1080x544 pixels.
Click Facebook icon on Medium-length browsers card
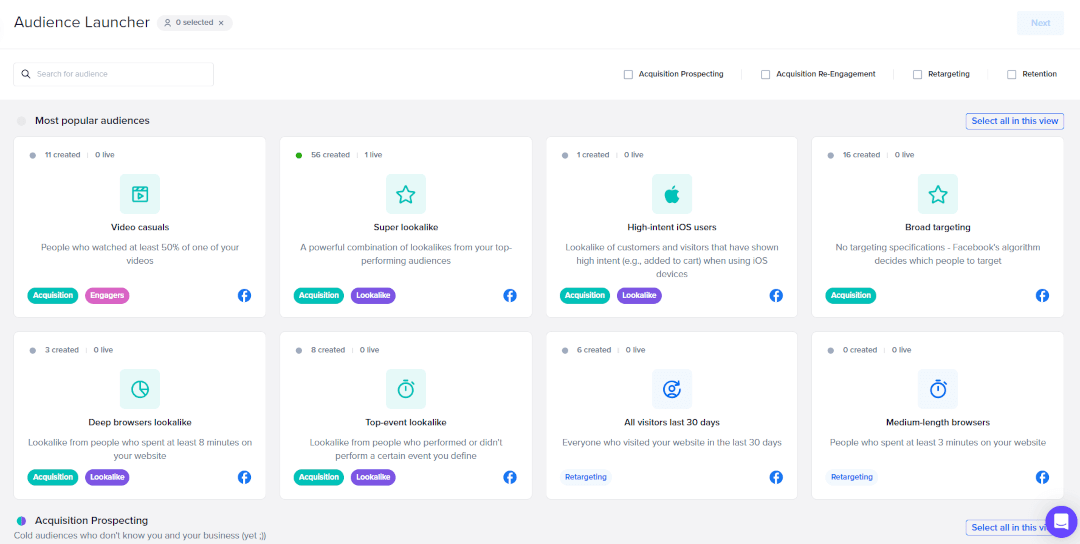[x=1042, y=477]
